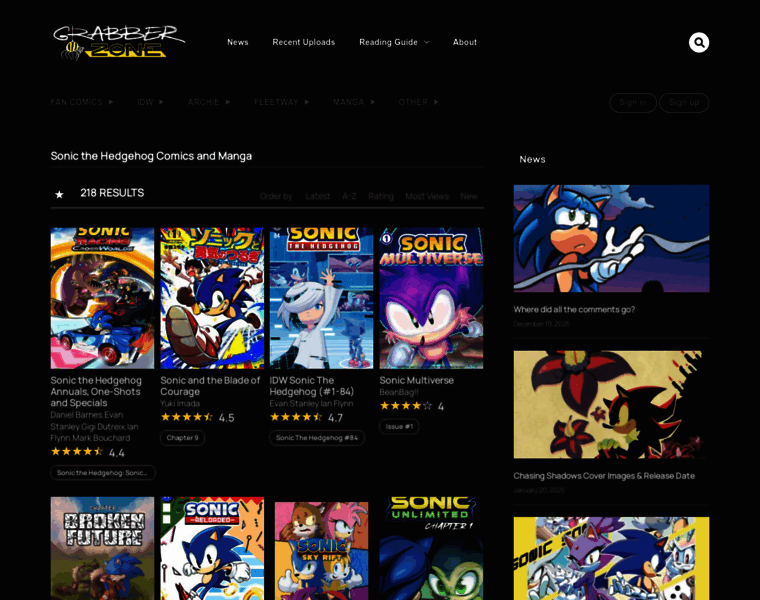
Task: Click the News sidebar heading
Action: (532, 159)
